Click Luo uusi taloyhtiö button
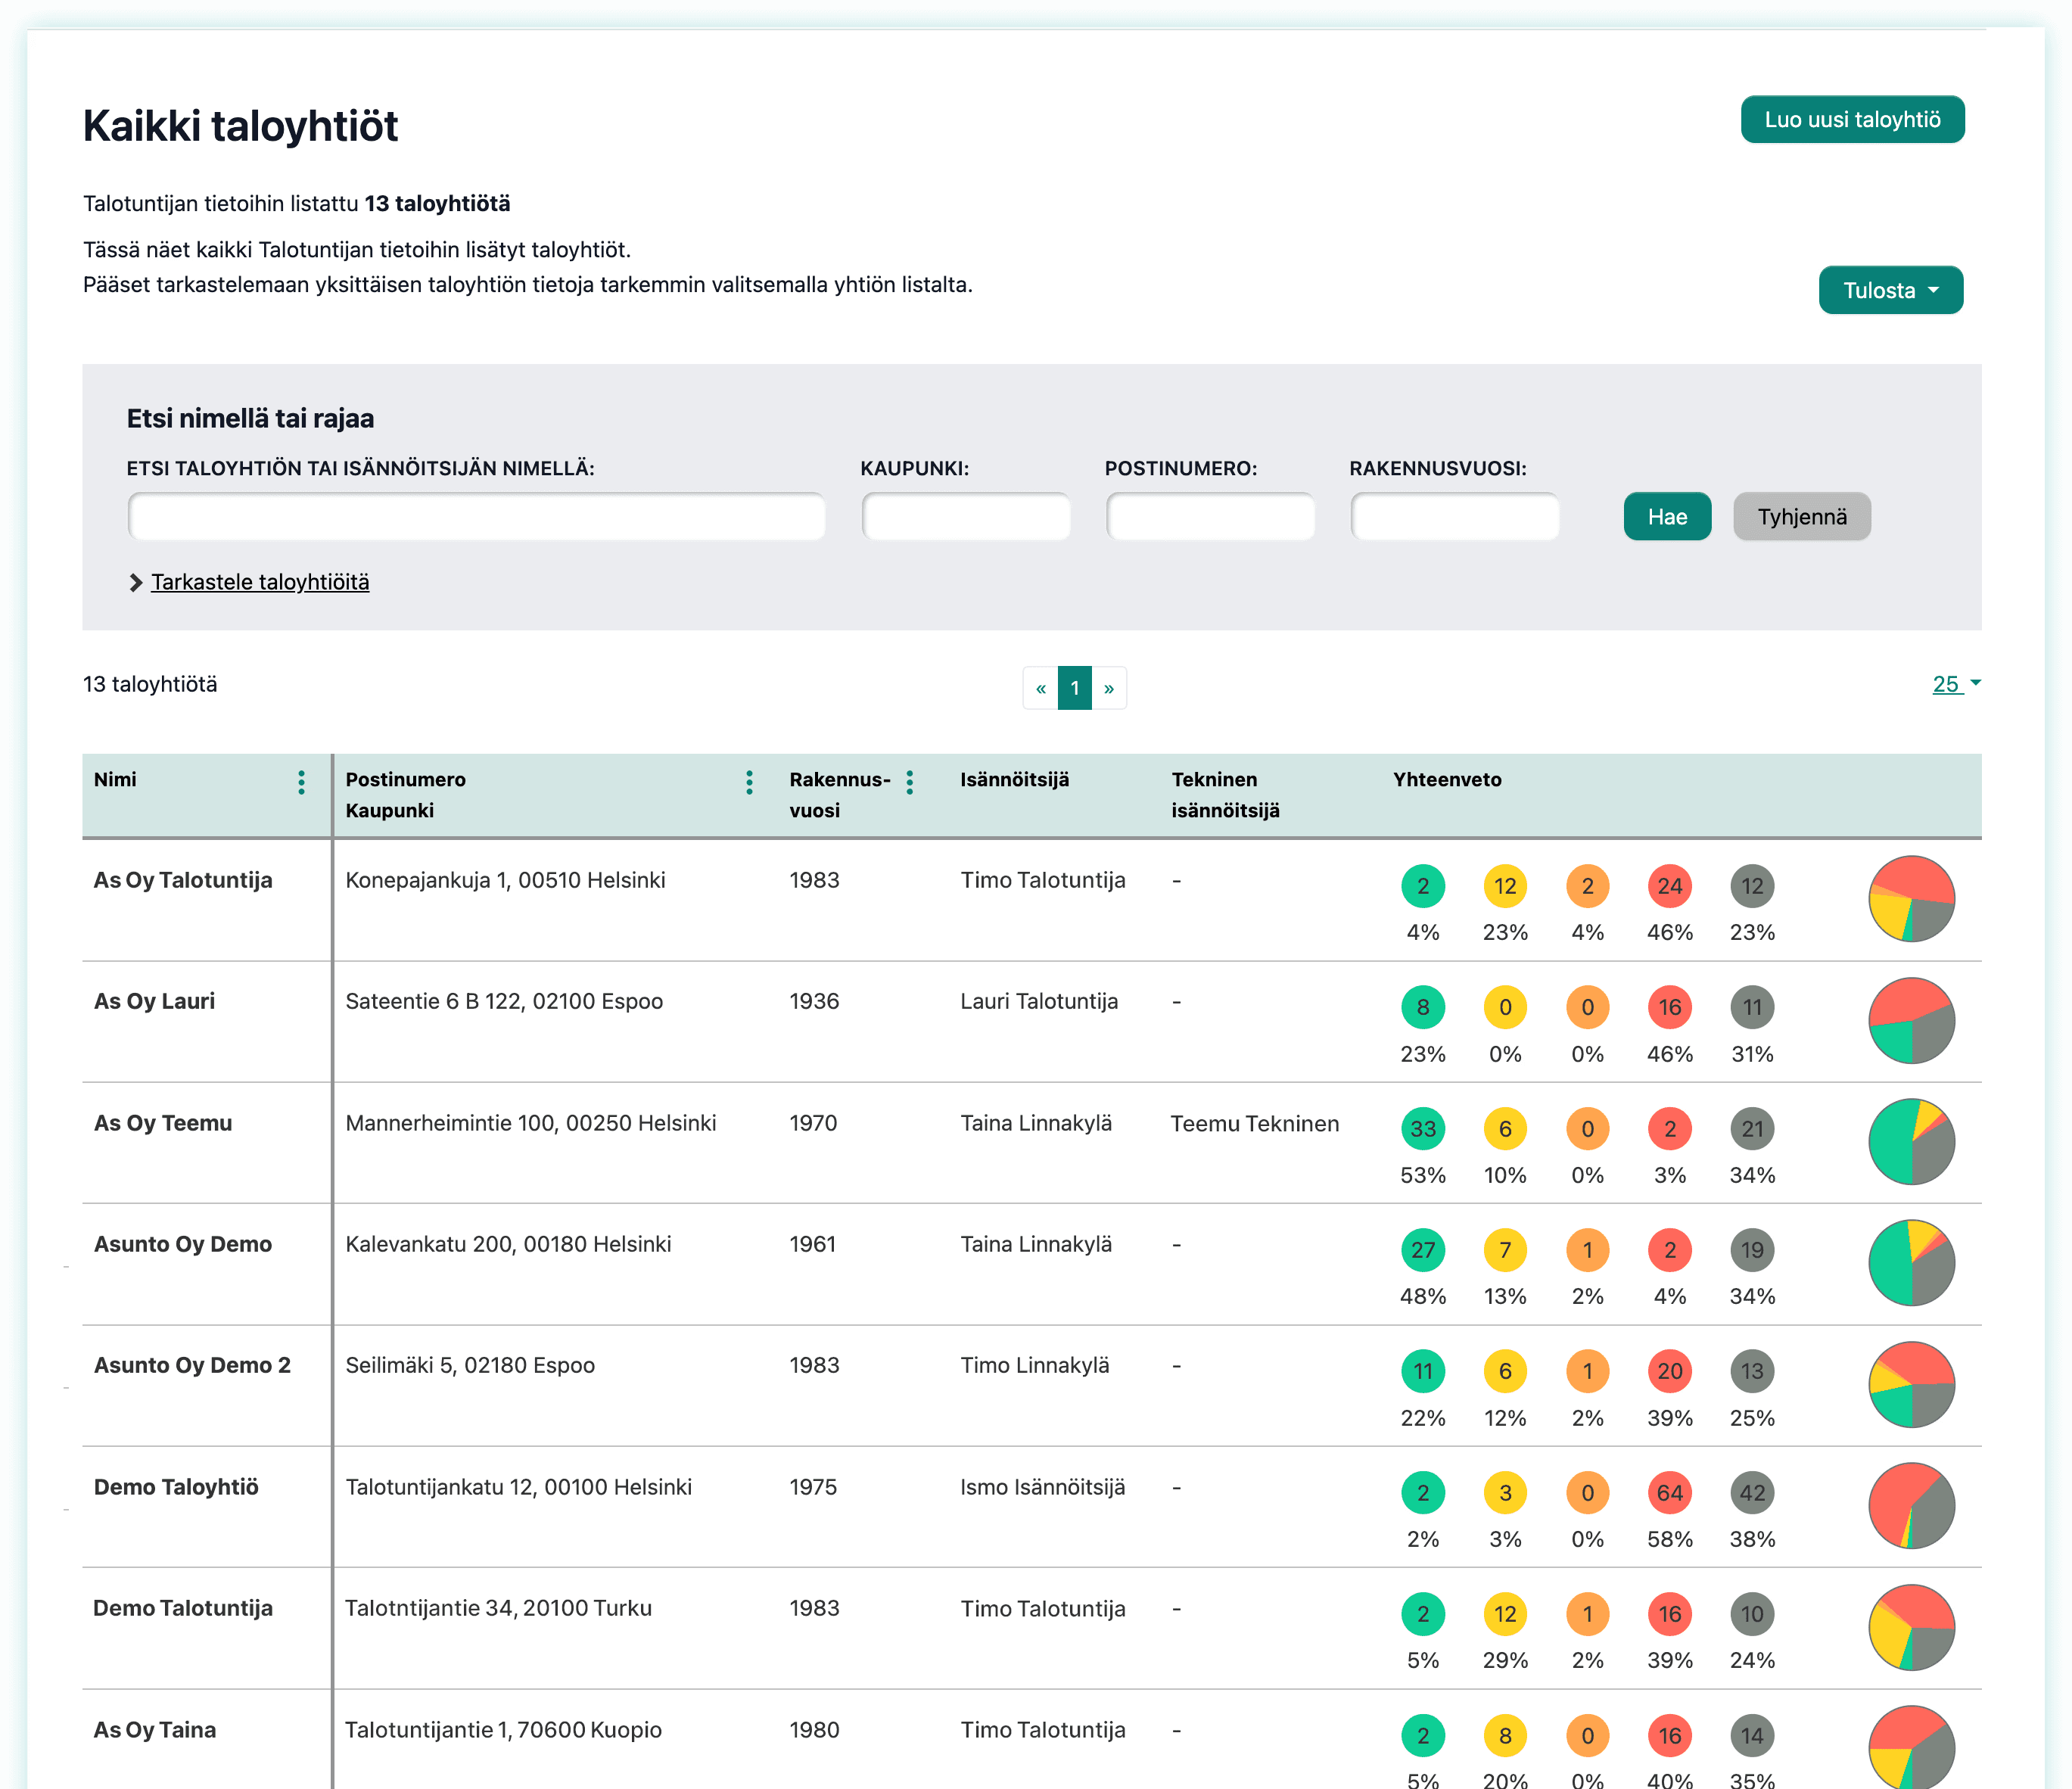Screen dimensions: 2072x1789 click(1852, 120)
